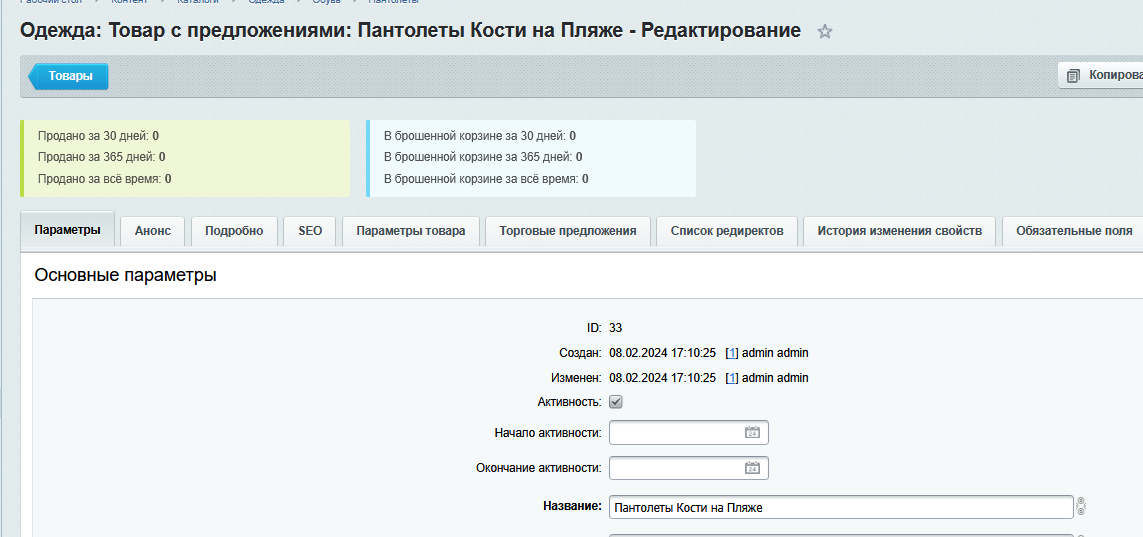1143x537 pixels.
Task: Add page to favorites with star icon
Action: [825, 32]
